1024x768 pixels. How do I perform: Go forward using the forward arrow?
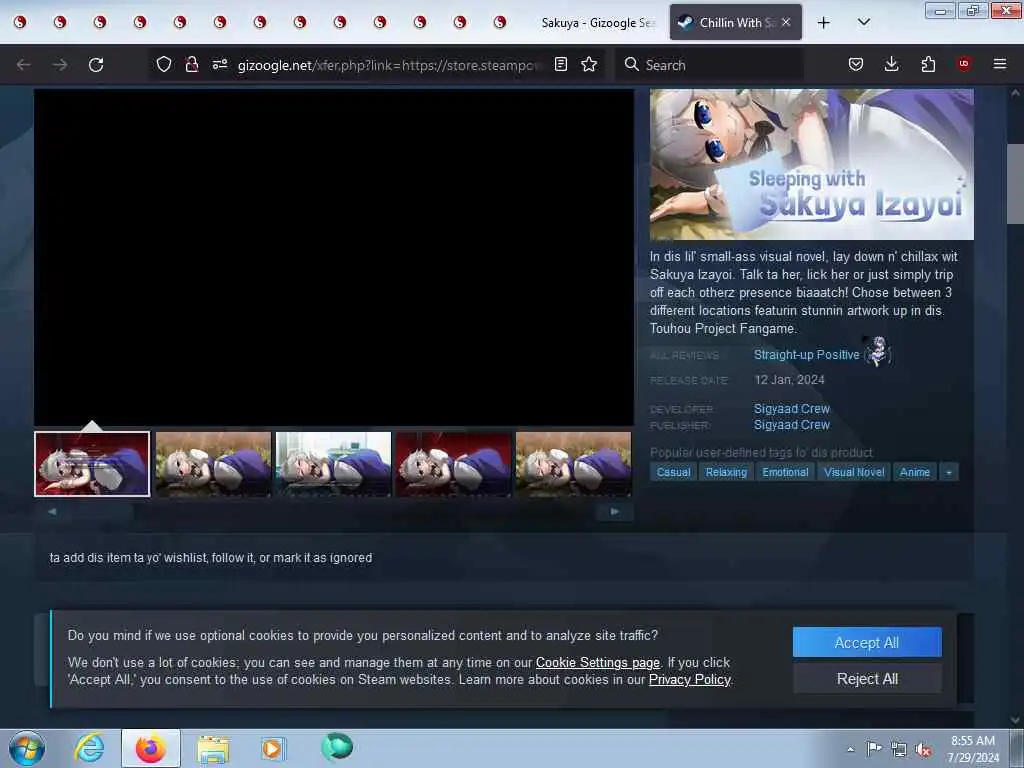coord(60,65)
